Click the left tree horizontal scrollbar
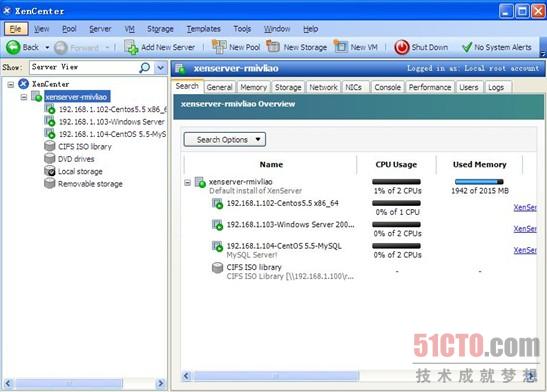547x392 pixels. click(x=84, y=383)
